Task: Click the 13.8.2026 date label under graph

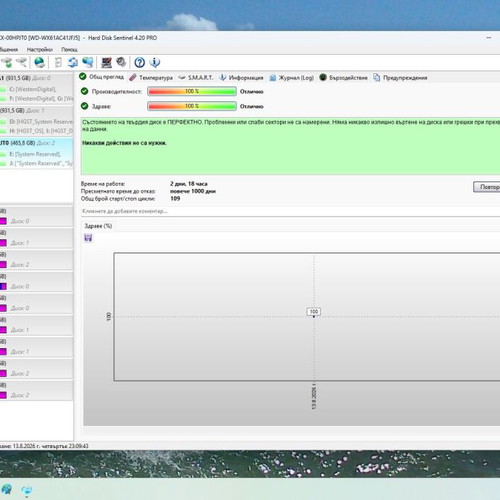Action: tap(314, 398)
